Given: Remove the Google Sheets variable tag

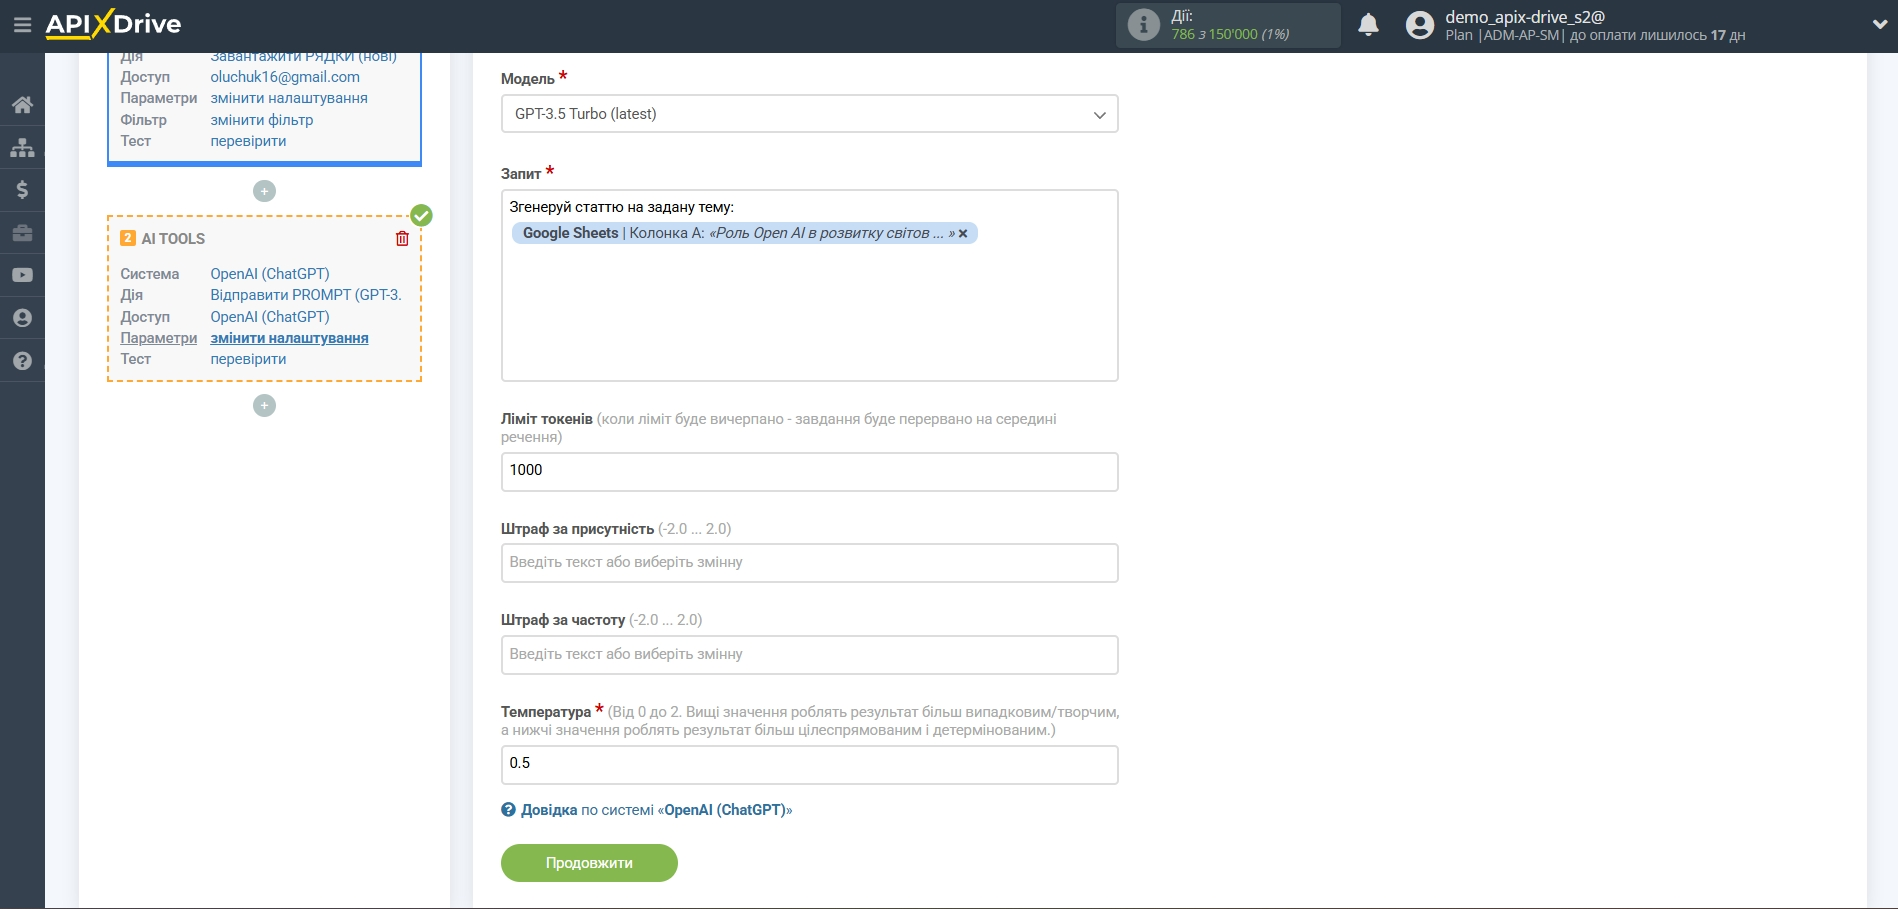Looking at the screenshot, I should 963,233.
